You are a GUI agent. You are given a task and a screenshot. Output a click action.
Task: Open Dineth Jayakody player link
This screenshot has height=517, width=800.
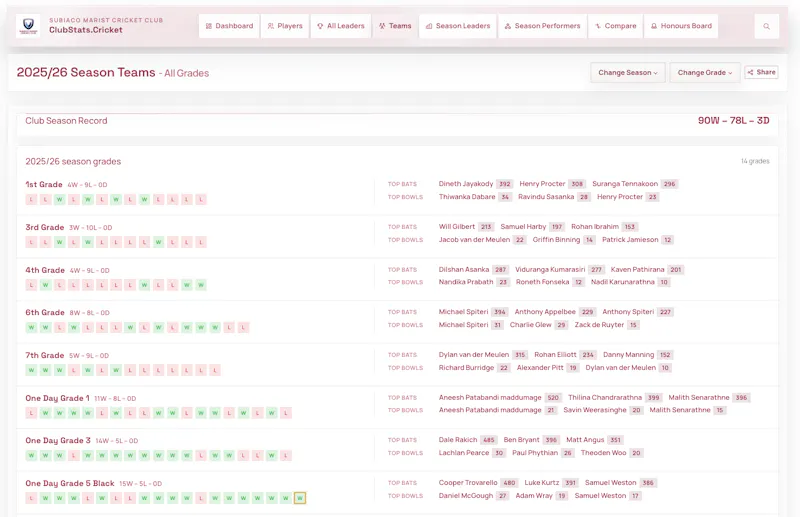click(x=466, y=184)
